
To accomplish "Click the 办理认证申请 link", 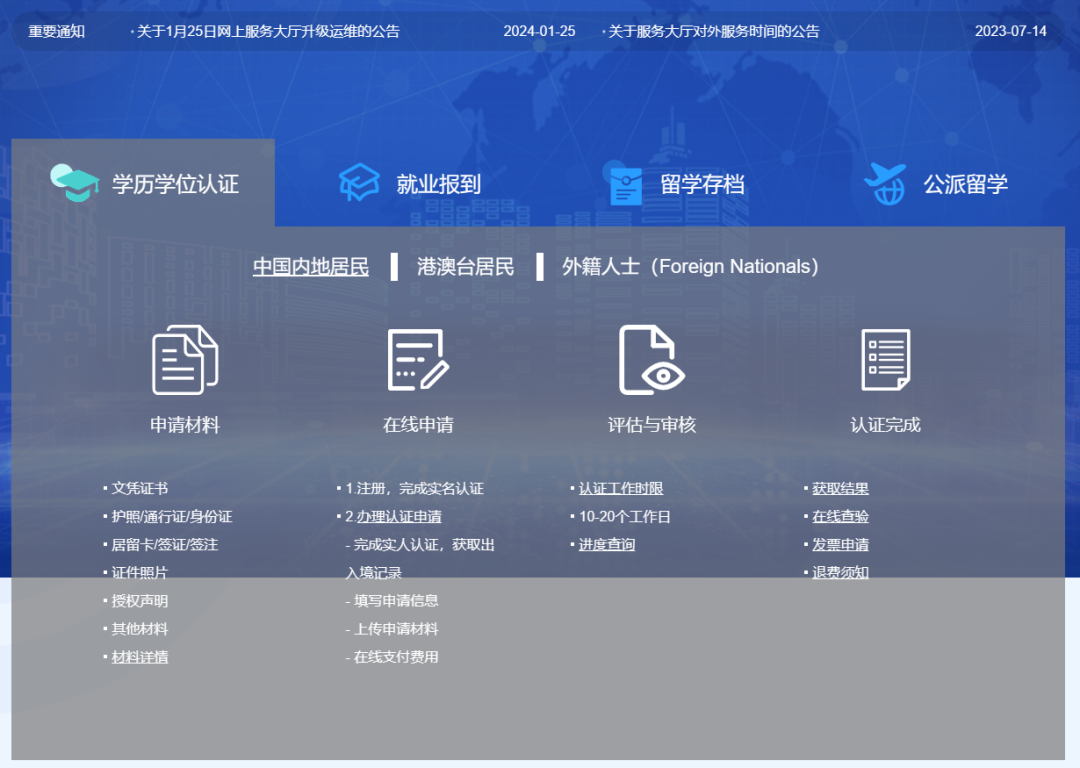I will 399,517.
